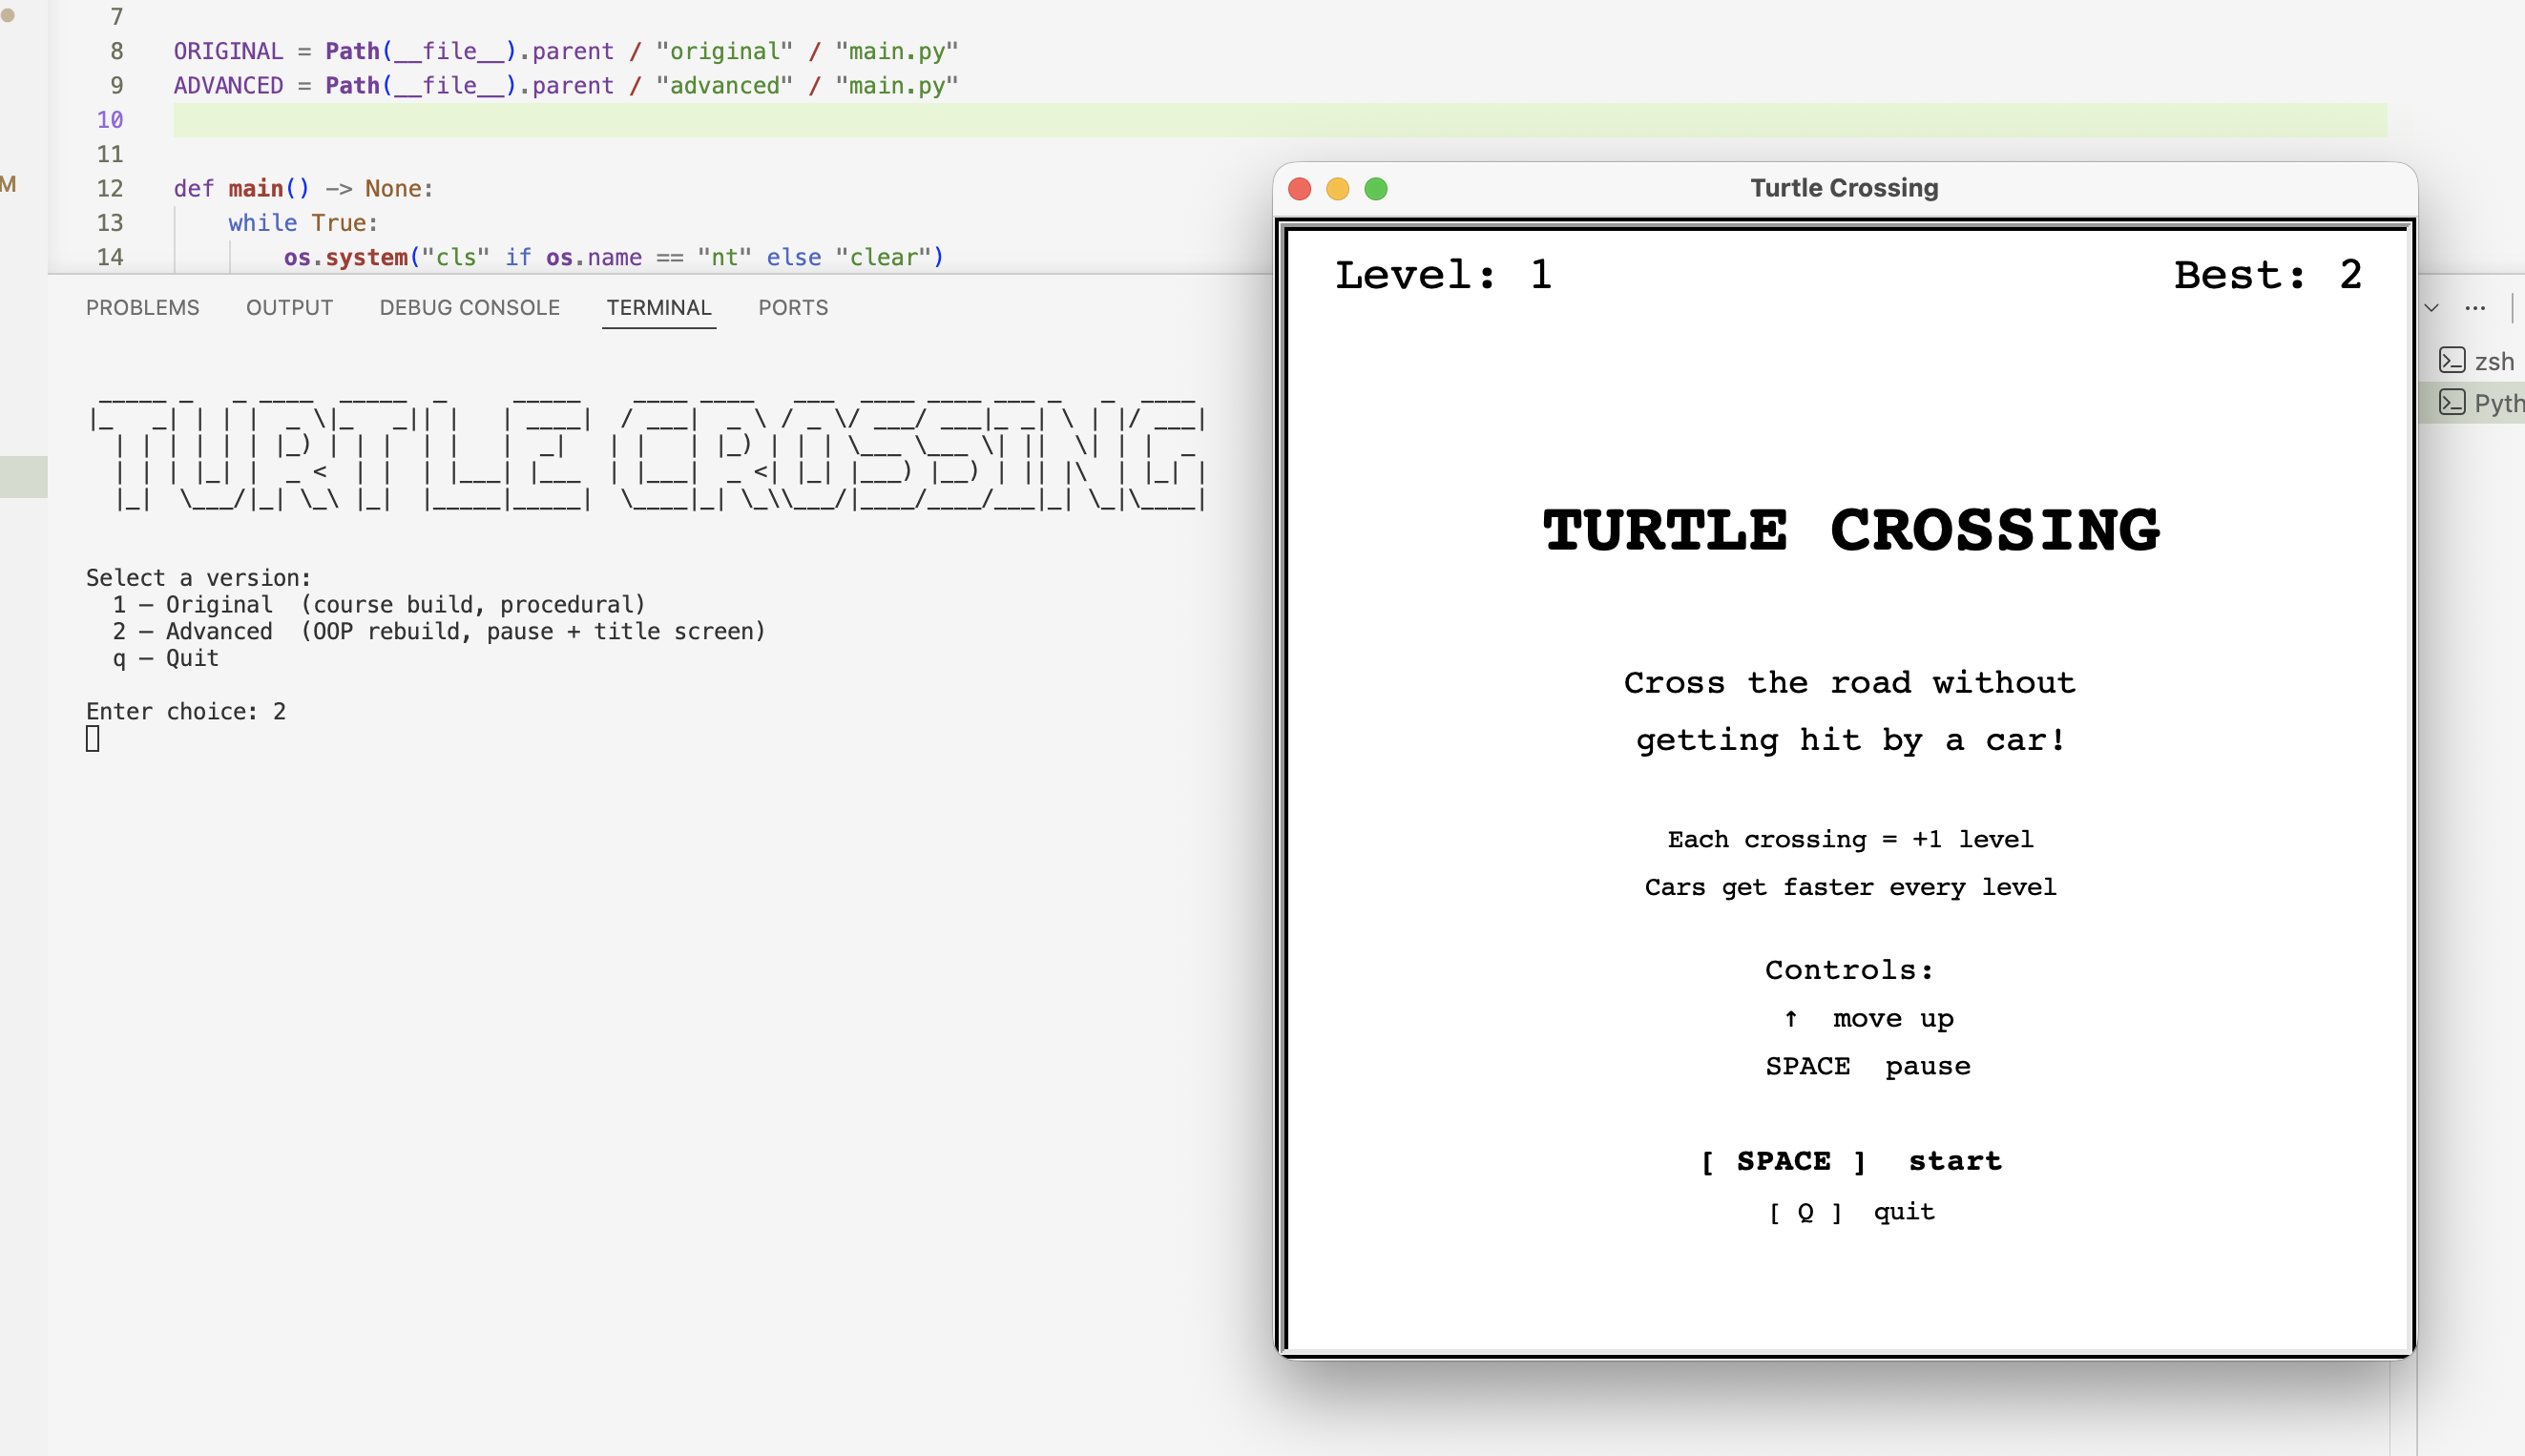Minimize the Turtle Crossing window
Screen dimensions: 2525x1456
pos(1337,189)
